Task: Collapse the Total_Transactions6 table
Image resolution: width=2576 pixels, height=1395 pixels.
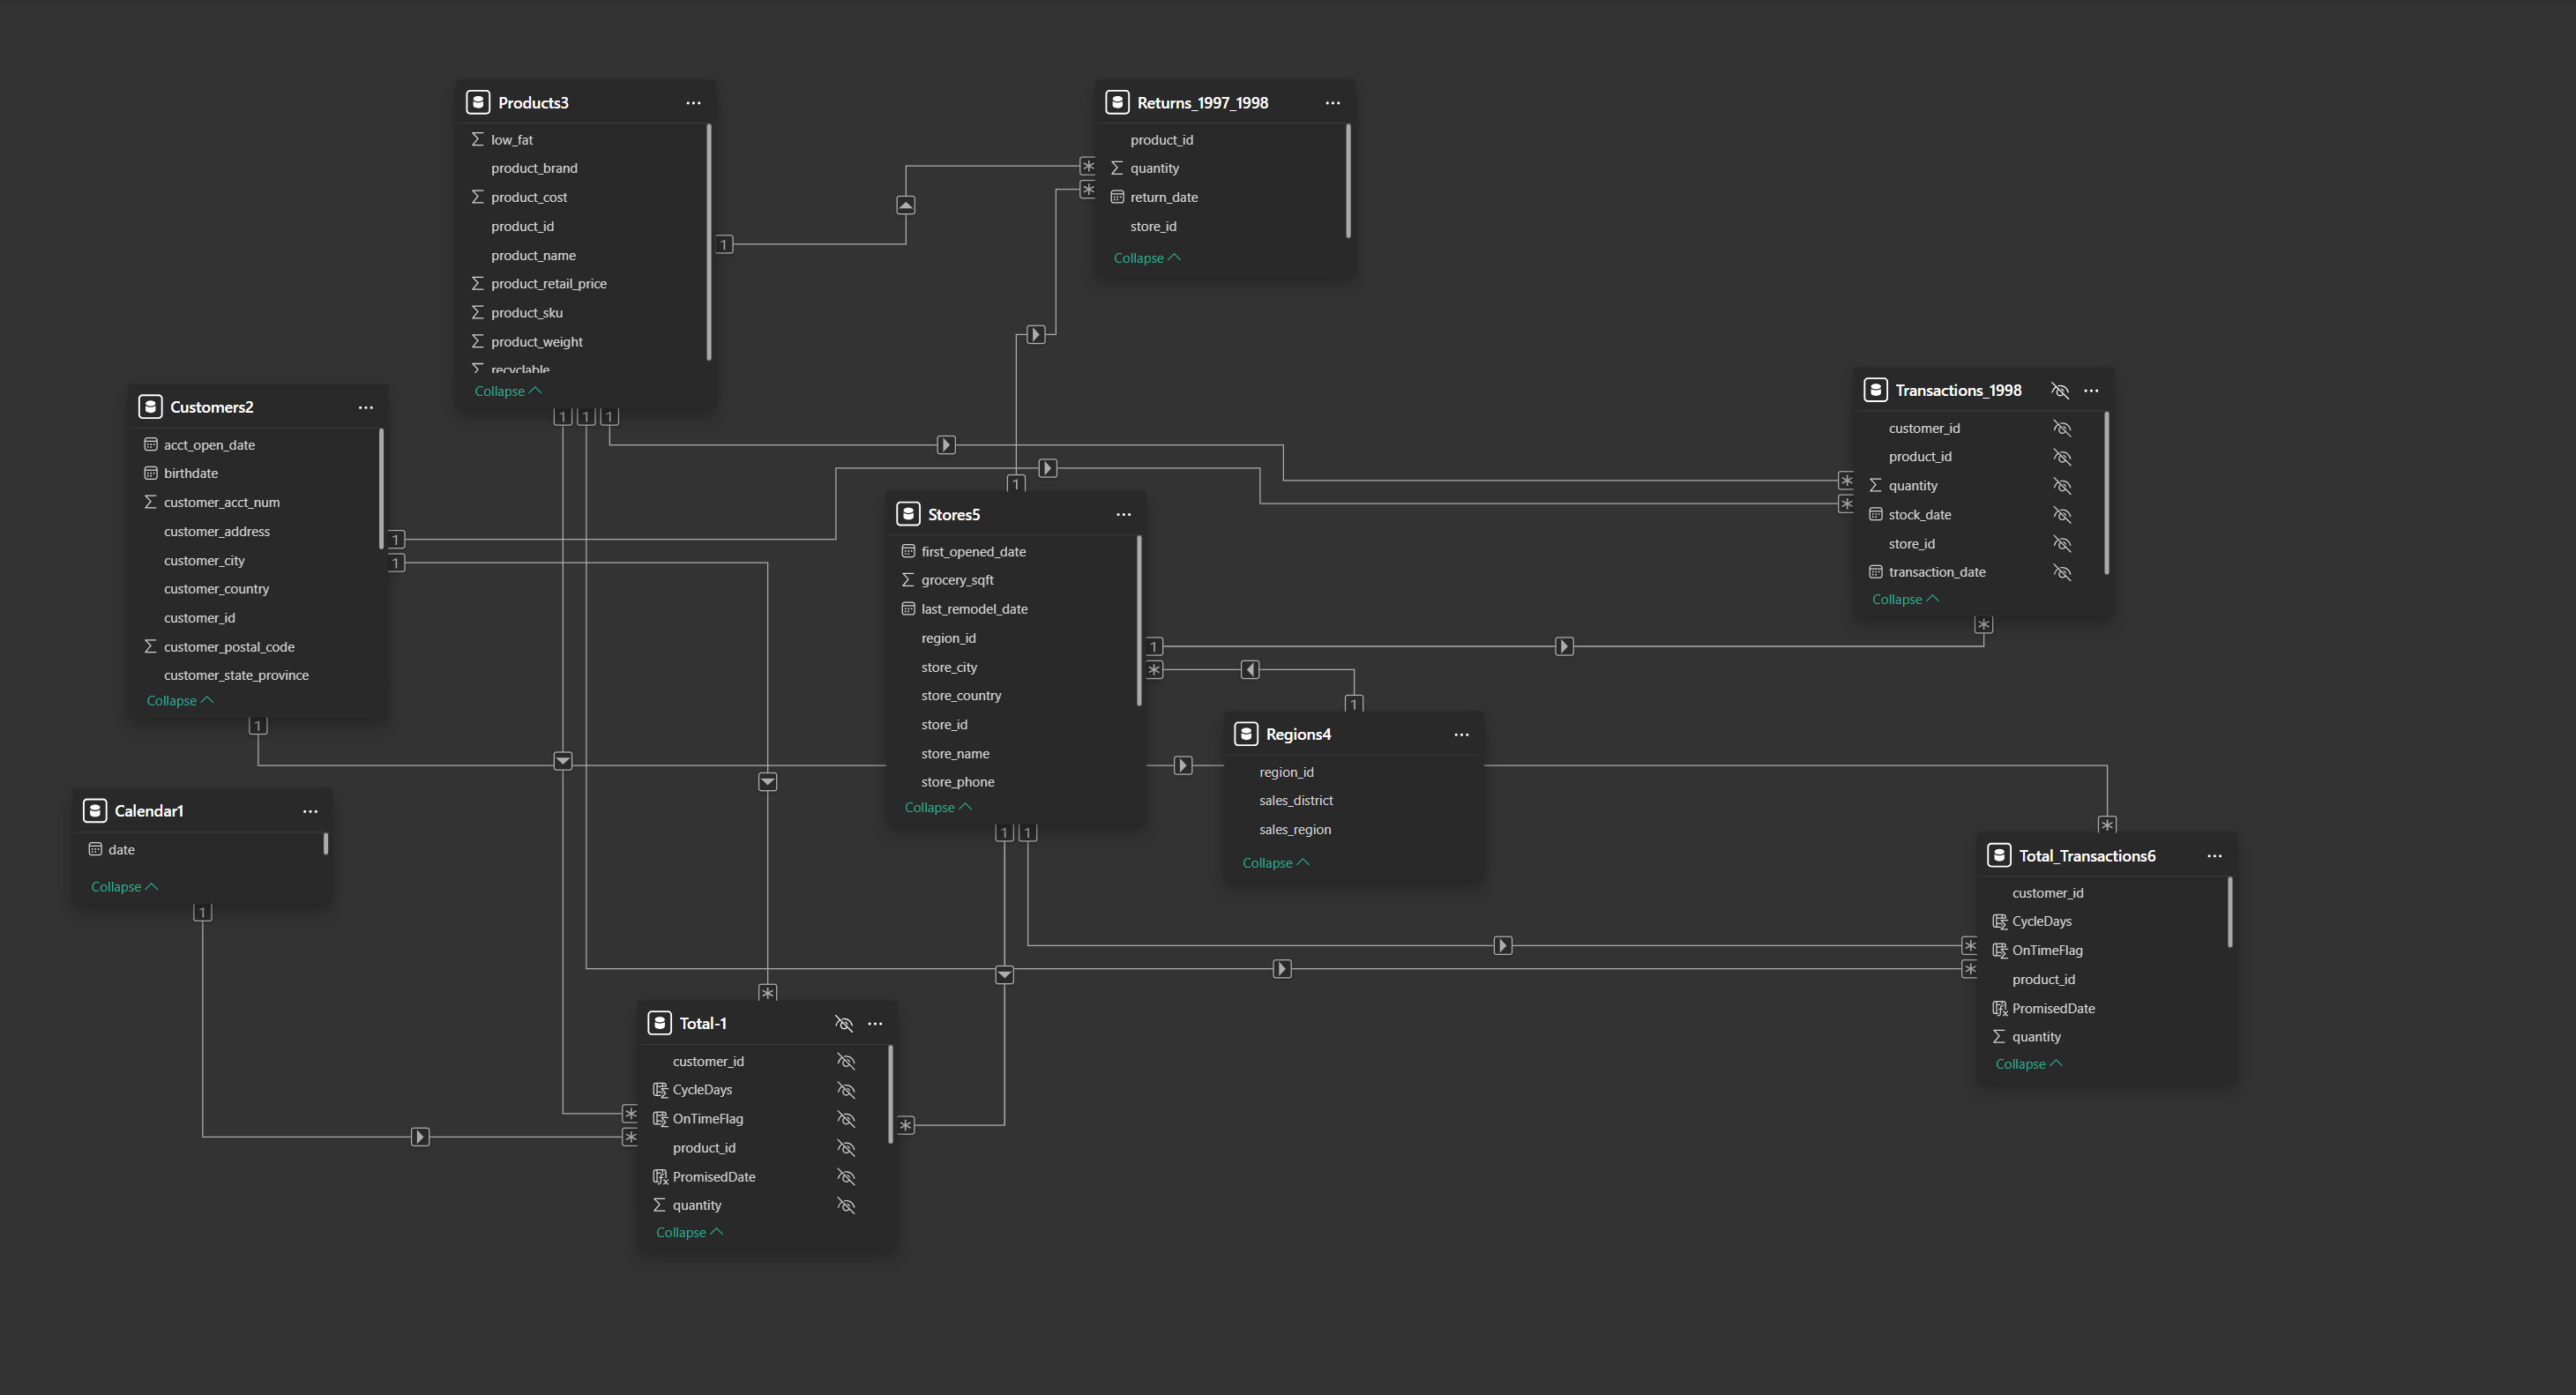Action: click(x=2029, y=1064)
